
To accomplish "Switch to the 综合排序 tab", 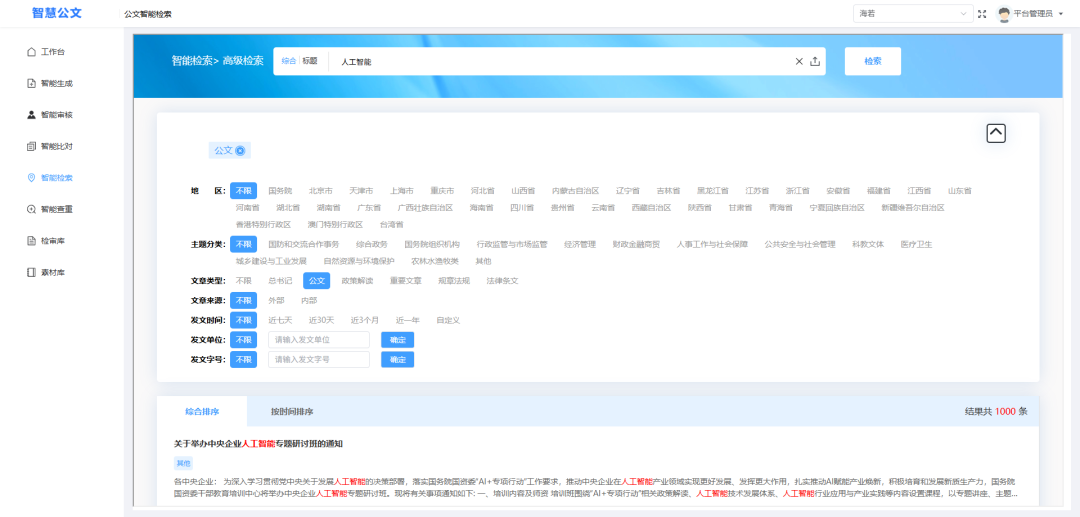I will tap(202, 411).
